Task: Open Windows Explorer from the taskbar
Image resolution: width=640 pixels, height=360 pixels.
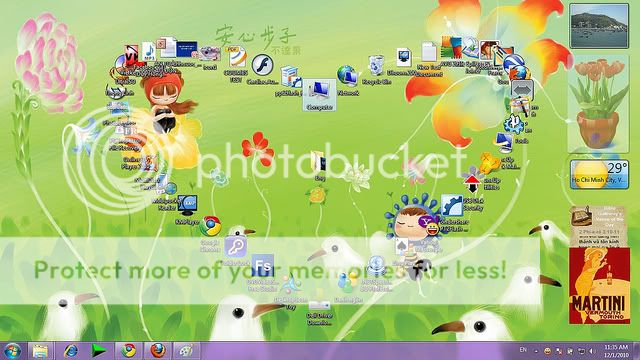Action: [x=40, y=351]
